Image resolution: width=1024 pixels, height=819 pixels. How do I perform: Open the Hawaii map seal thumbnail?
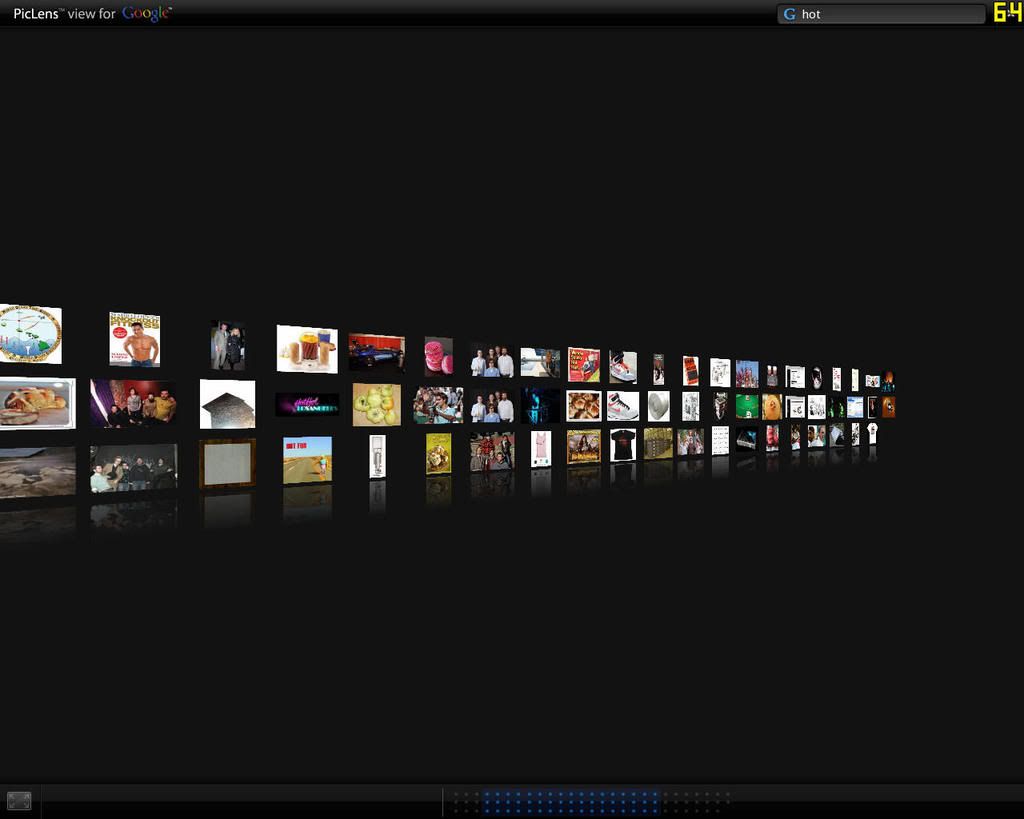[x=30, y=334]
